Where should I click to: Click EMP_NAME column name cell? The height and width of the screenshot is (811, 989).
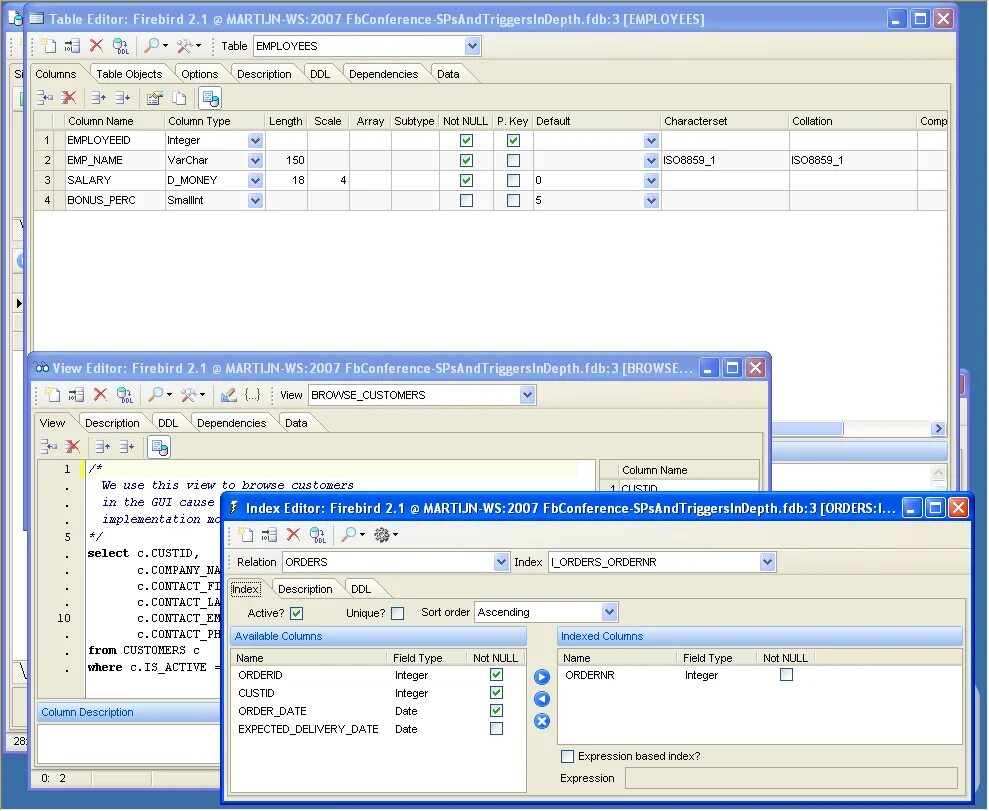click(x=114, y=160)
